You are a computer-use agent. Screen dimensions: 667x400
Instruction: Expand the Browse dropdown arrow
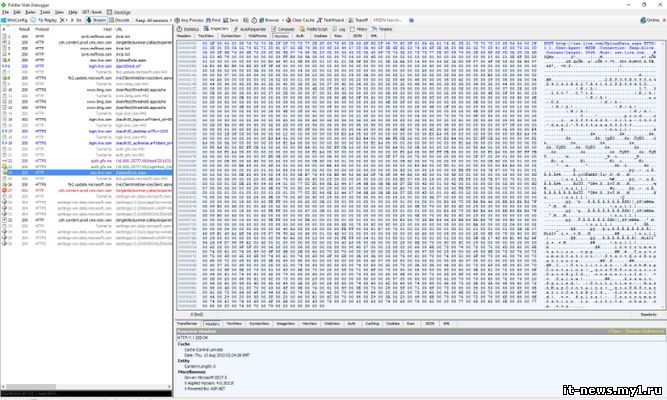283,20
